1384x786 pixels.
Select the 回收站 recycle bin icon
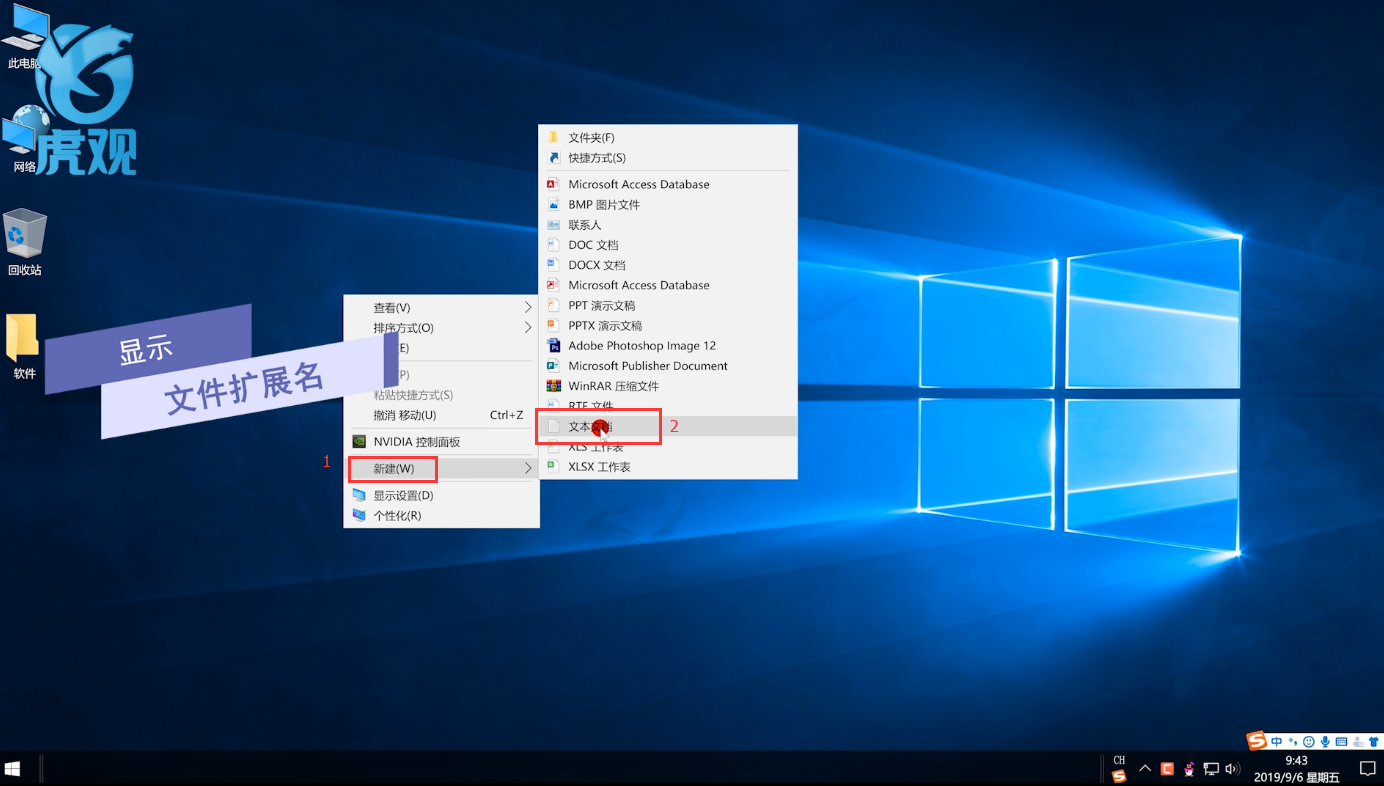coord(24,243)
